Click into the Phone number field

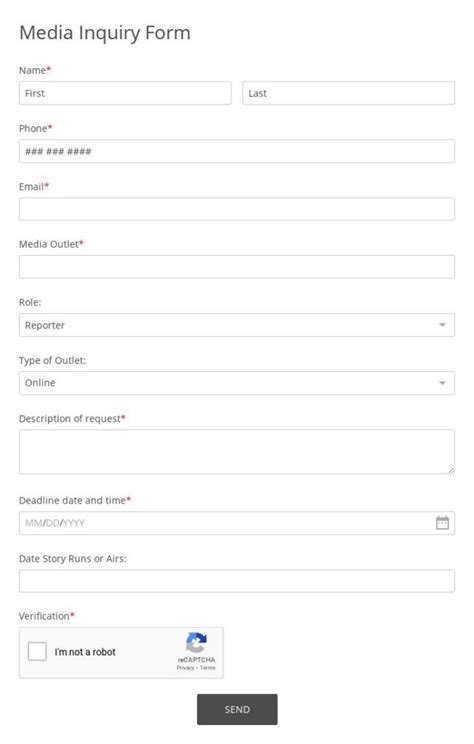pyautogui.click(x=237, y=151)
